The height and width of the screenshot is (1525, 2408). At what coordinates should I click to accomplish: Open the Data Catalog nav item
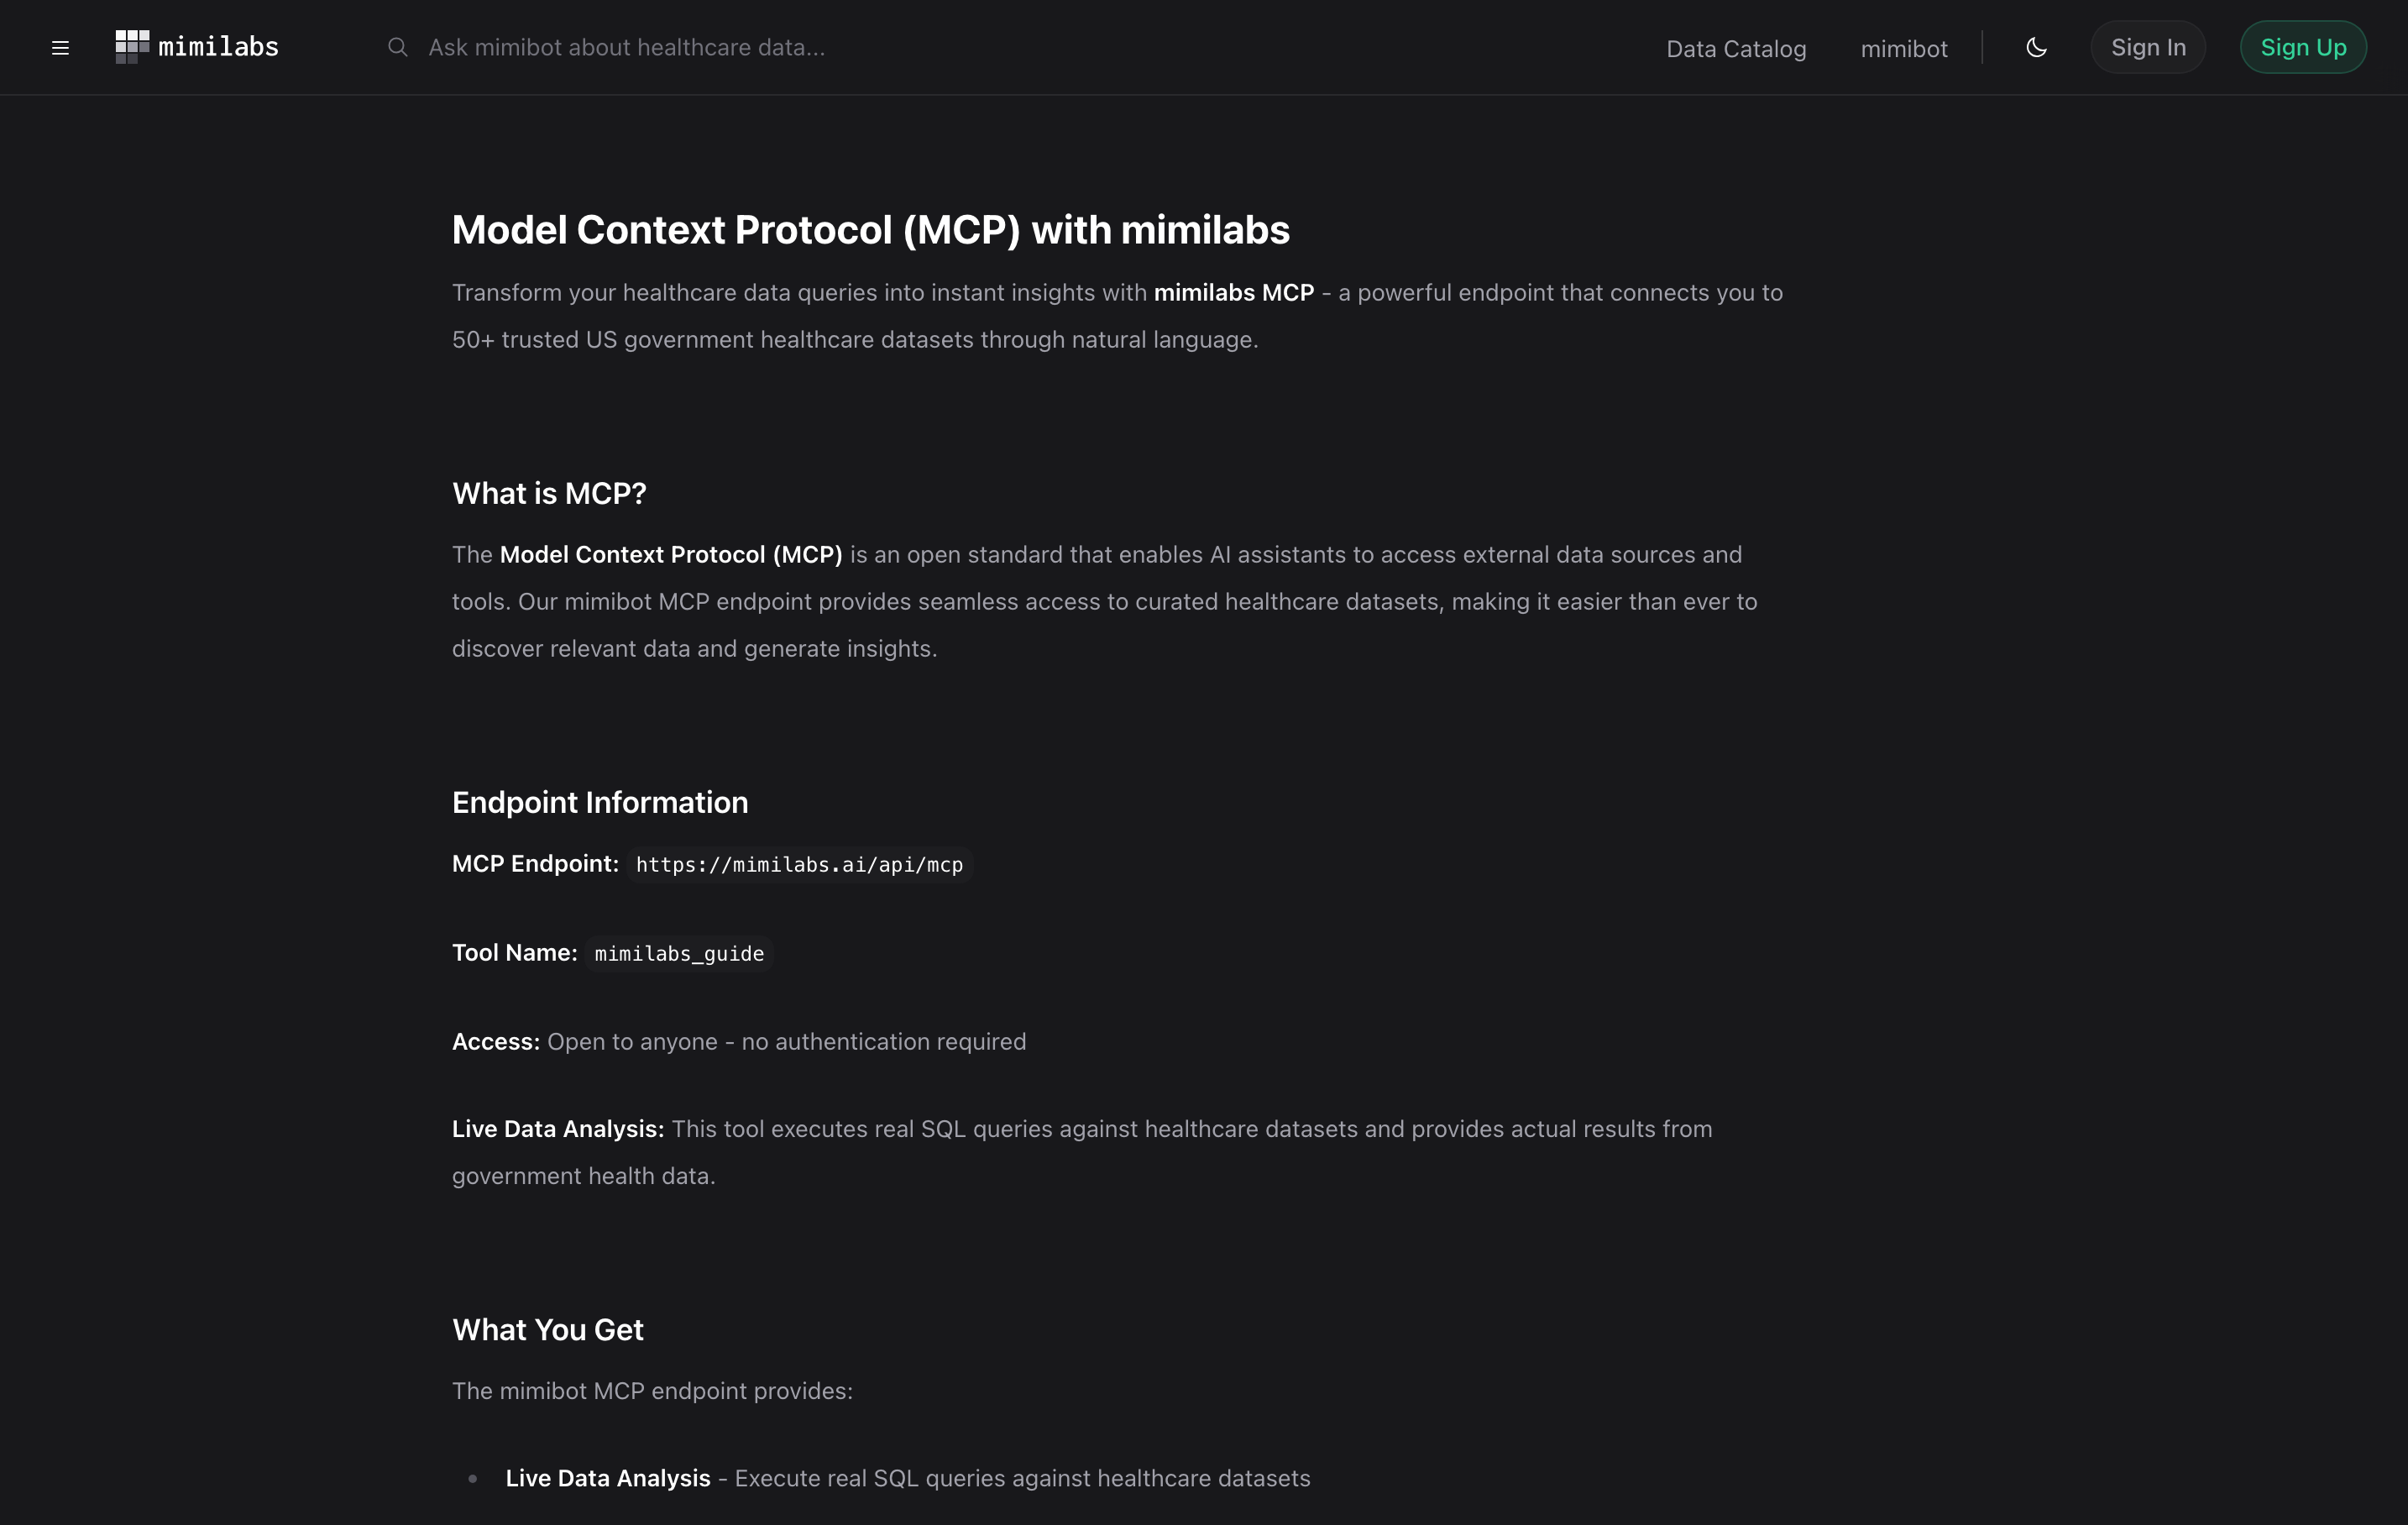1736,49
